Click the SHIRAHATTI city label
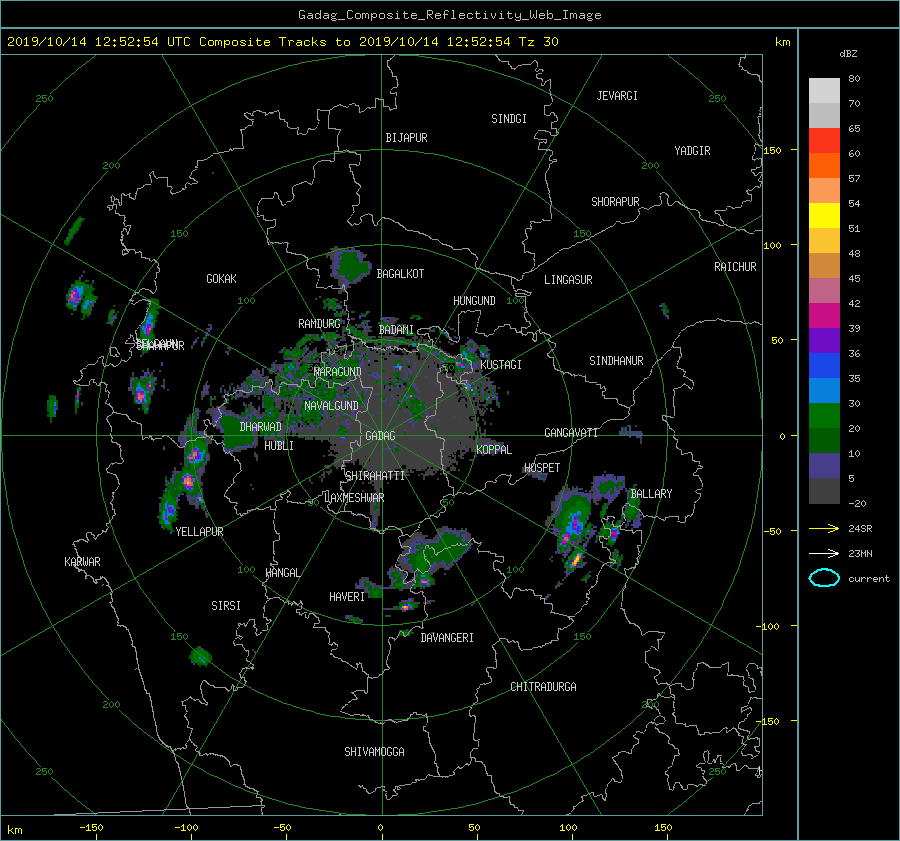This screenshot has width=900, height=841. coord(375,476)
